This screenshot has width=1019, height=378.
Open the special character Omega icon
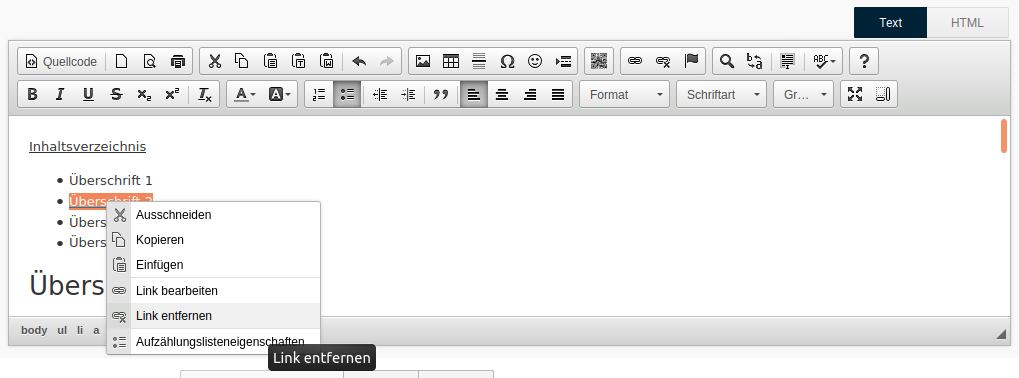pyautogui.click(x=507, y=62)
